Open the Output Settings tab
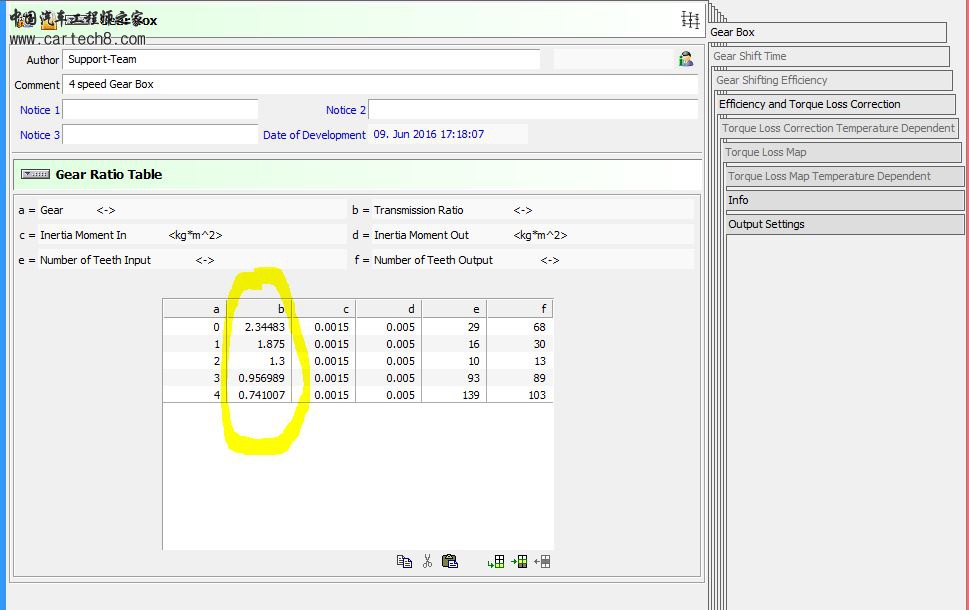969x610 pixels. click(x=845, y=224)
